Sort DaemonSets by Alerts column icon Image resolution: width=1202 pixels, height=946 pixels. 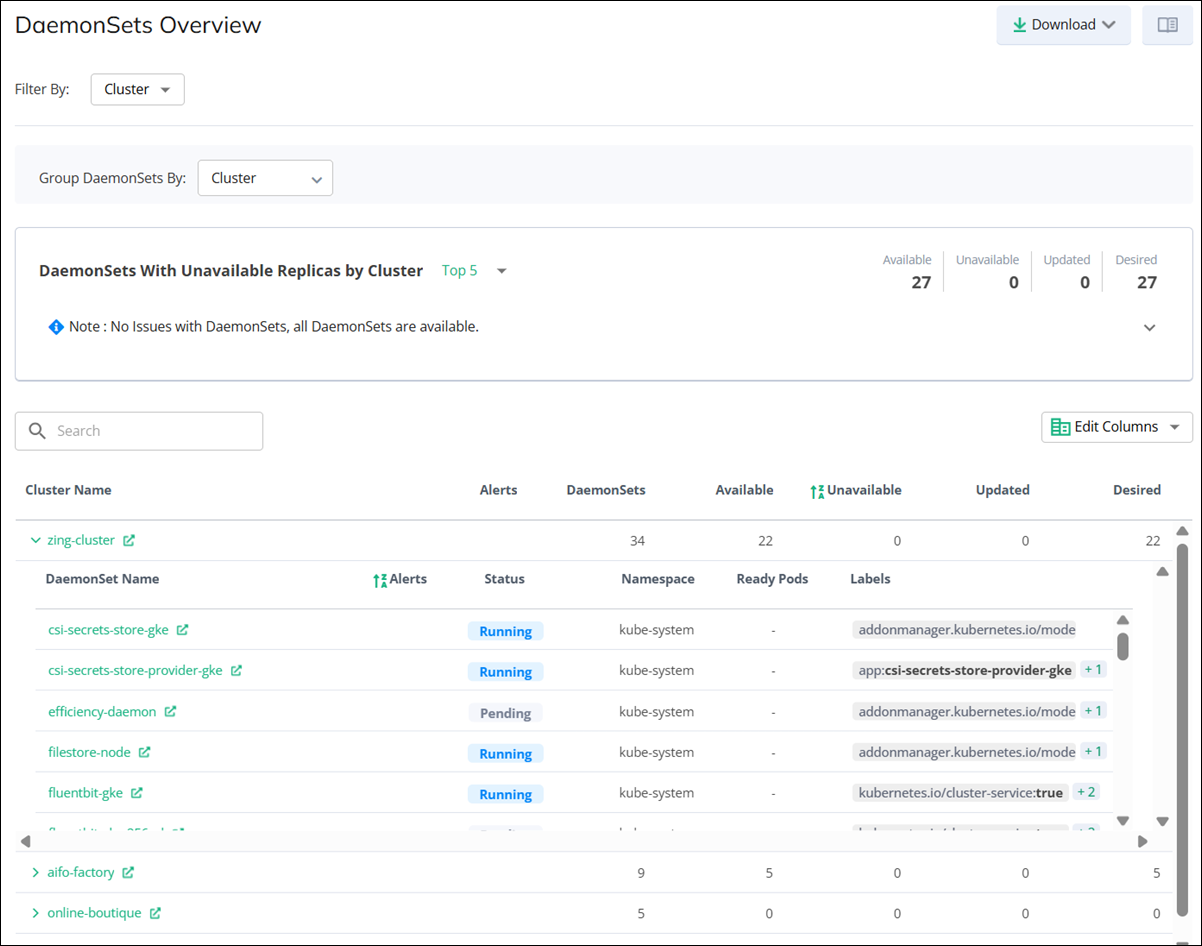pyautogui.click(x=379, y=580)
